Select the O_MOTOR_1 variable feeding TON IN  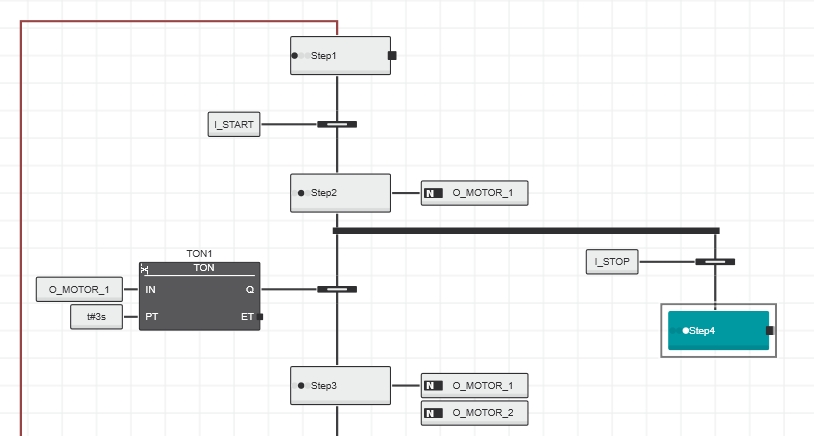(79, 290)
